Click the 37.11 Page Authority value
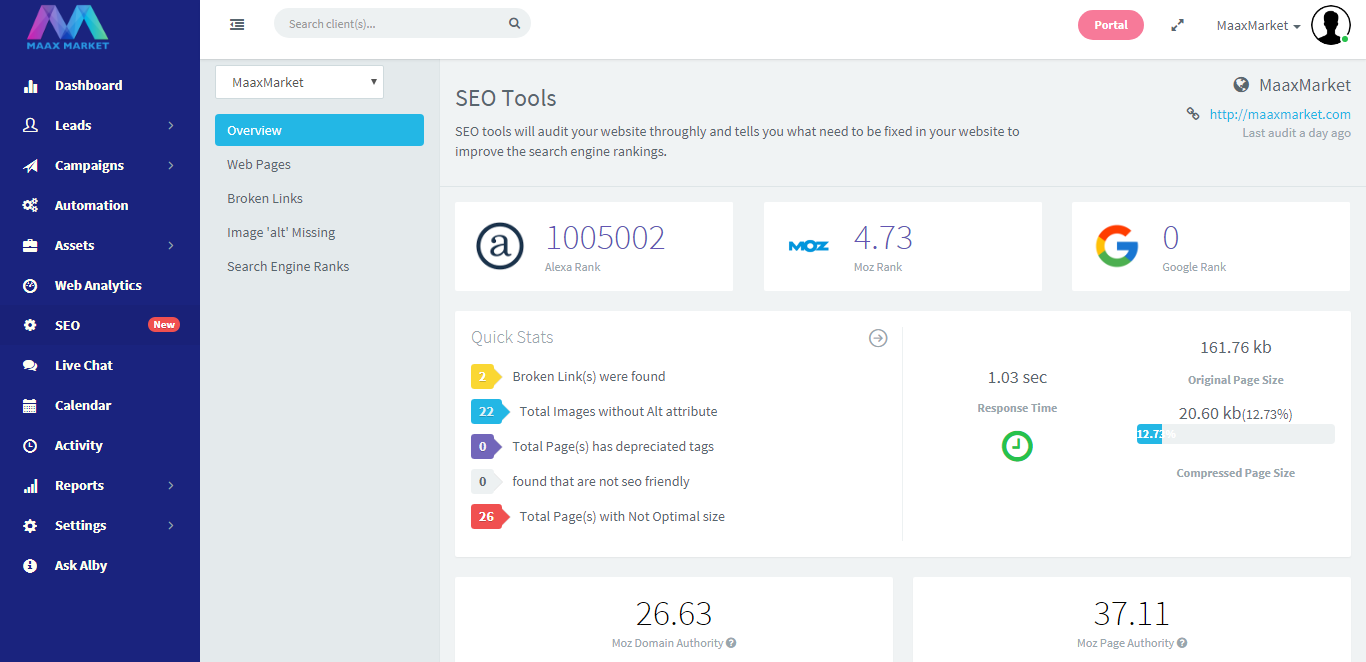The image size is (1366, 662). coord(1131,613)
